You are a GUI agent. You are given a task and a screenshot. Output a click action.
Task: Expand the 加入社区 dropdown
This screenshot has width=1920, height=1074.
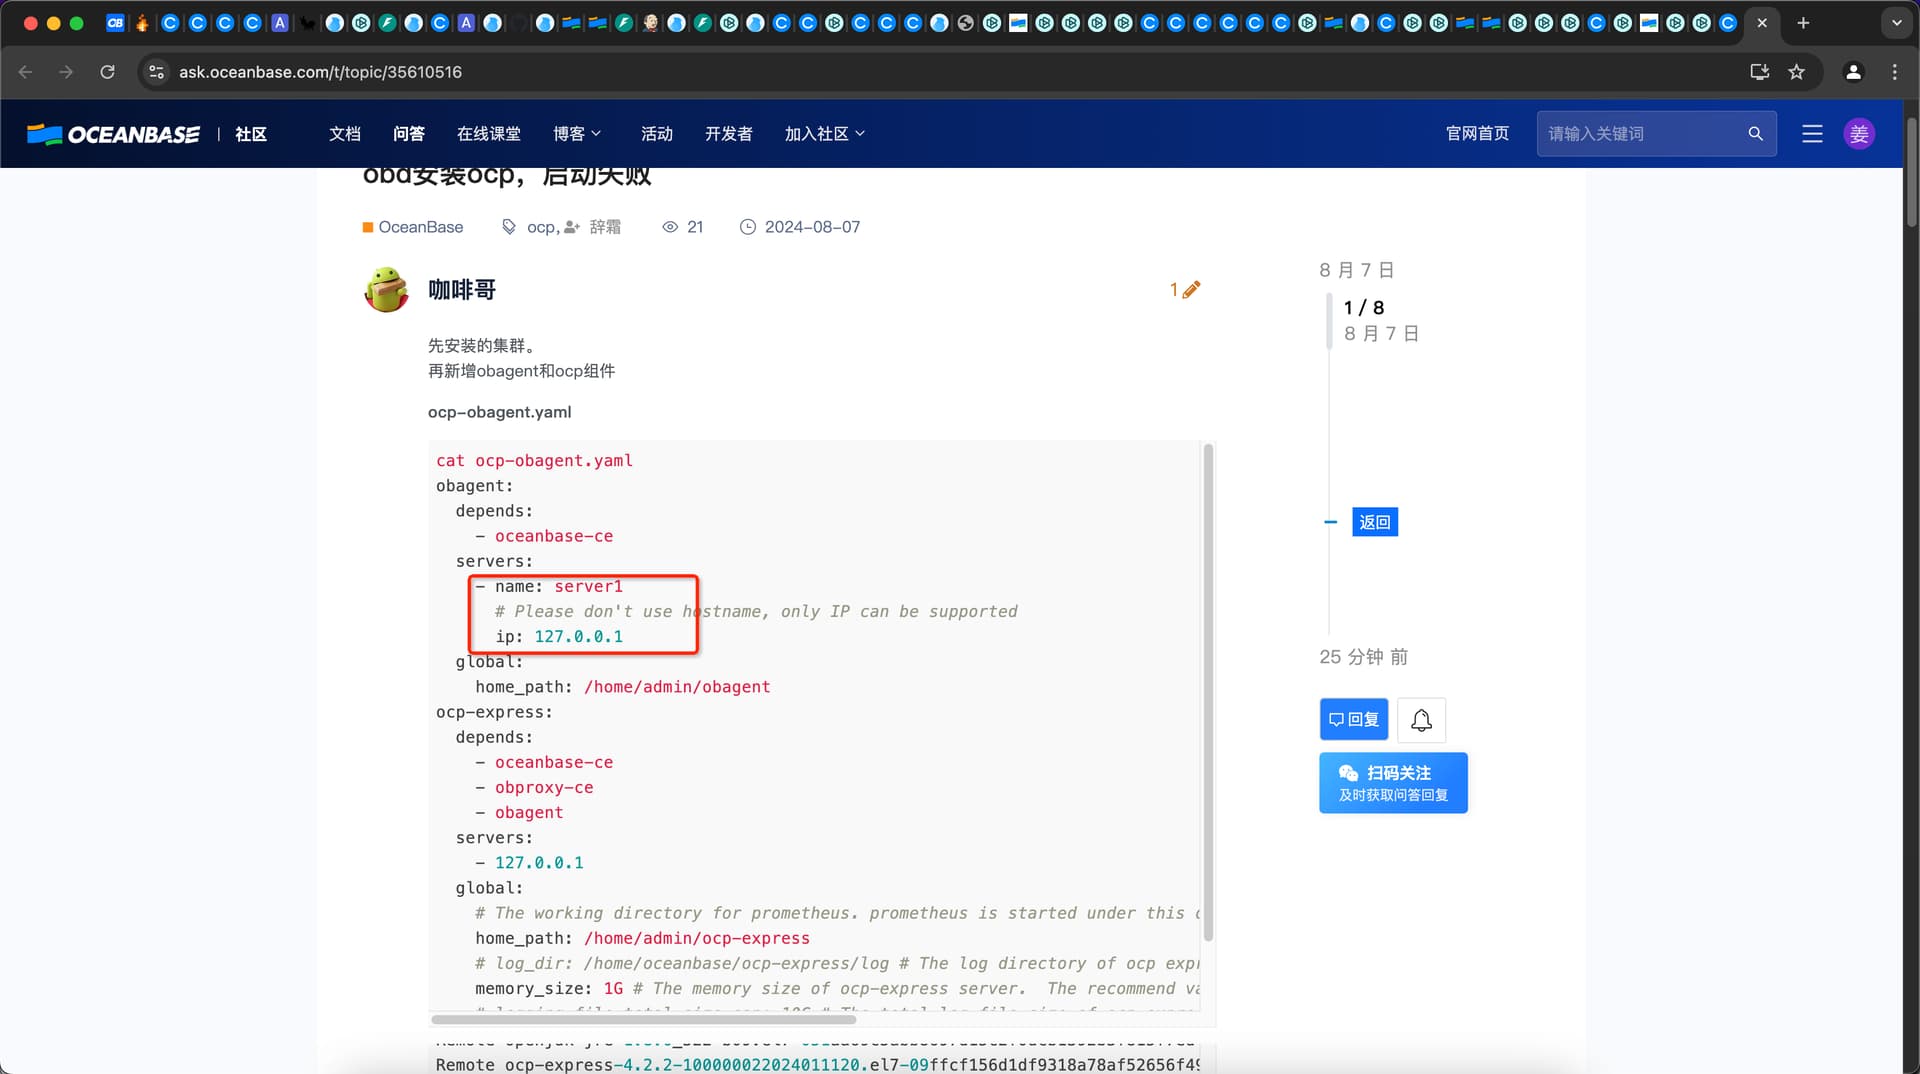[825, 134]
